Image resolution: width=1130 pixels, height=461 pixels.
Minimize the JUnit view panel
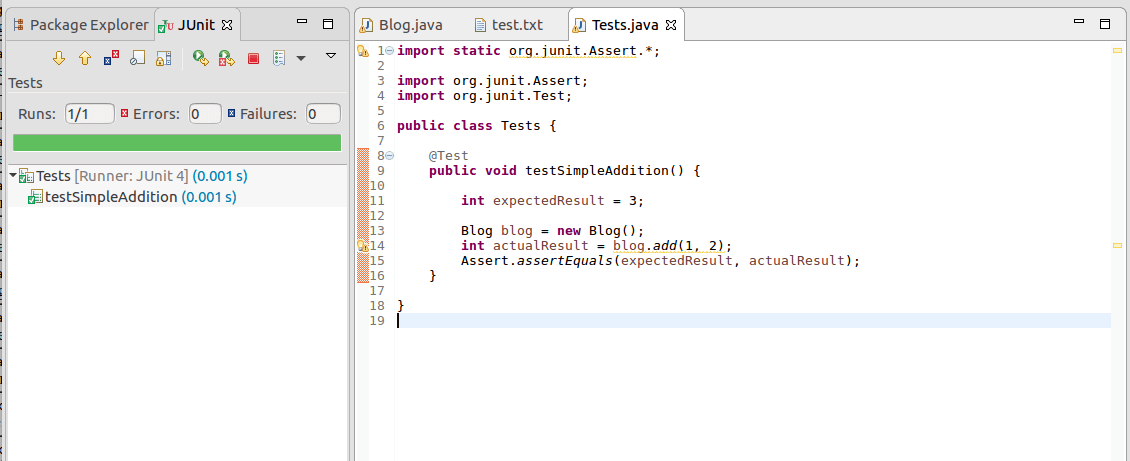tap(303, 23)
